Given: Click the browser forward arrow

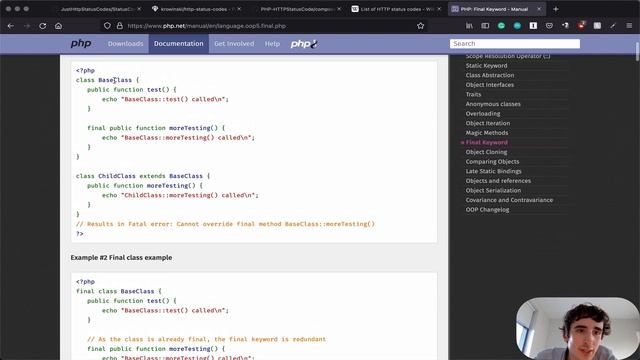Looking at the screenshot, I should coord(27,26).
